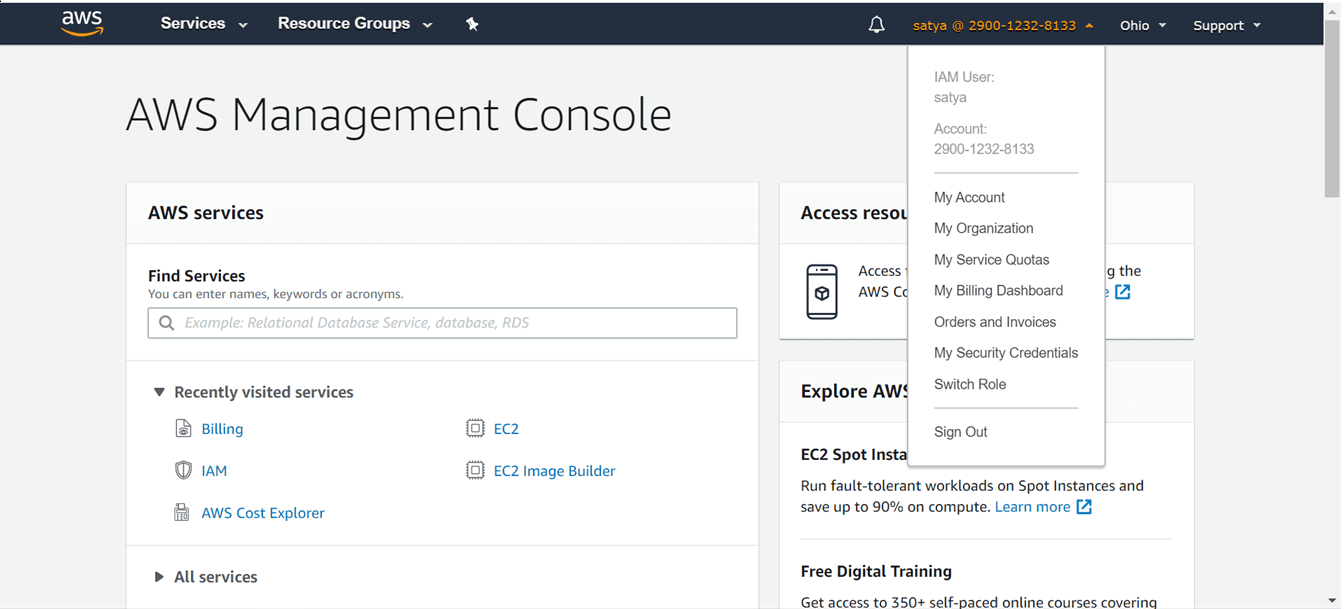Collapse the Recently visited services section

coord(159,392)
